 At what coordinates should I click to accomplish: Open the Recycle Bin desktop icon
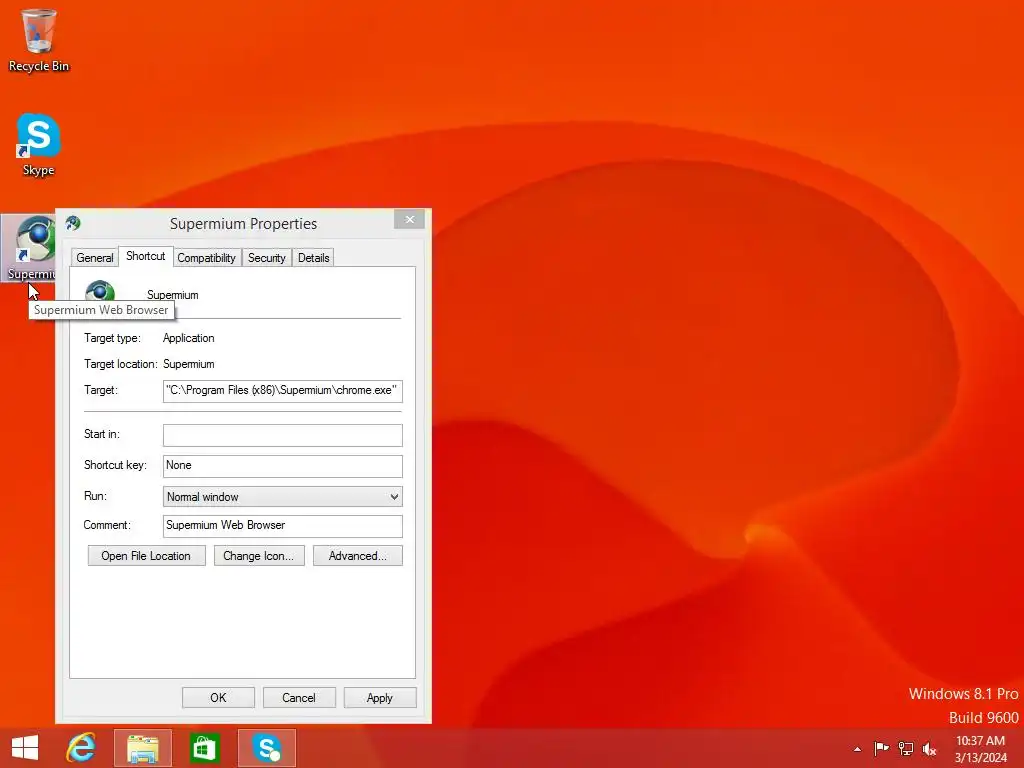tap(39, 40)
